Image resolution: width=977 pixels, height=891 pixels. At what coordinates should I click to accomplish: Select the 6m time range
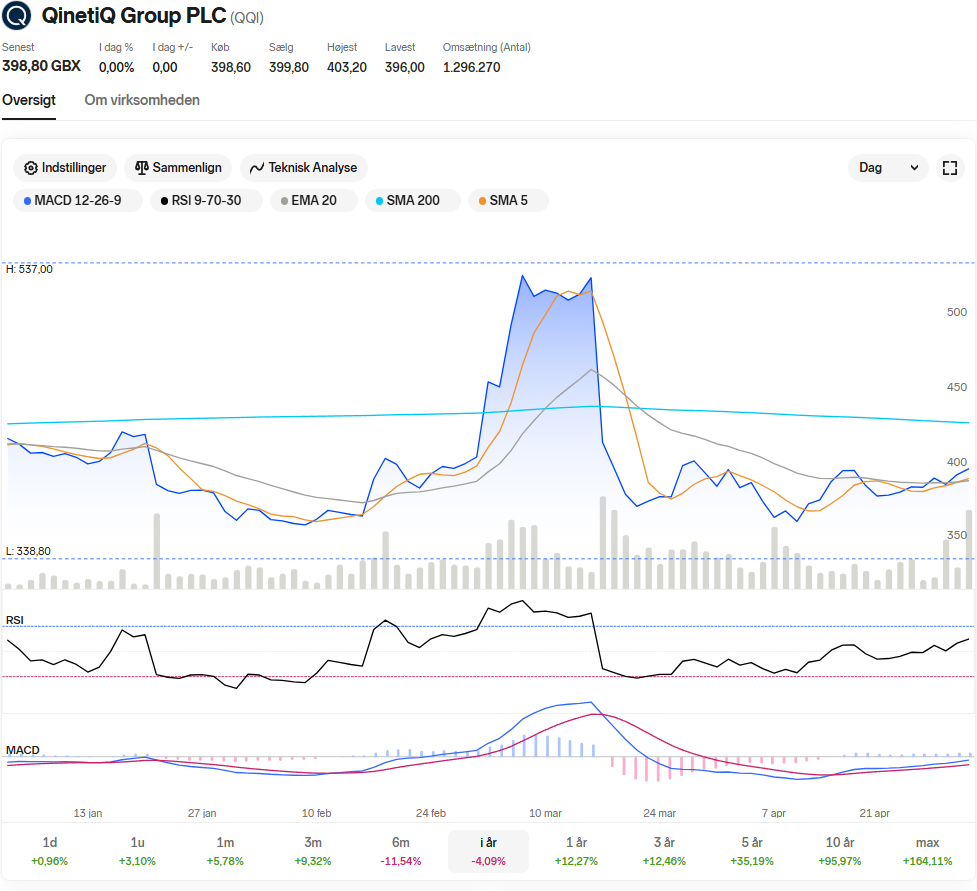pos(401,851)
